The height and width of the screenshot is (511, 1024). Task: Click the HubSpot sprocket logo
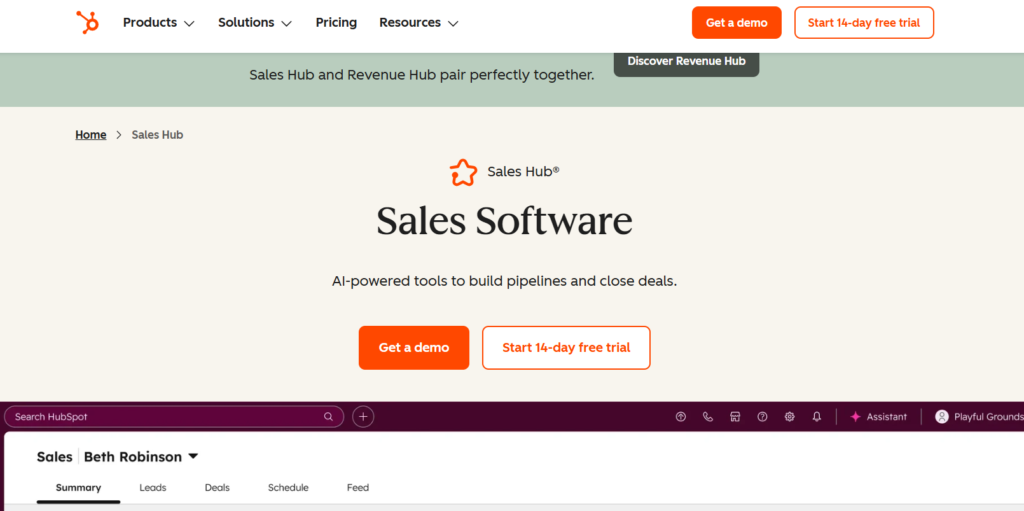coord(88,22)
